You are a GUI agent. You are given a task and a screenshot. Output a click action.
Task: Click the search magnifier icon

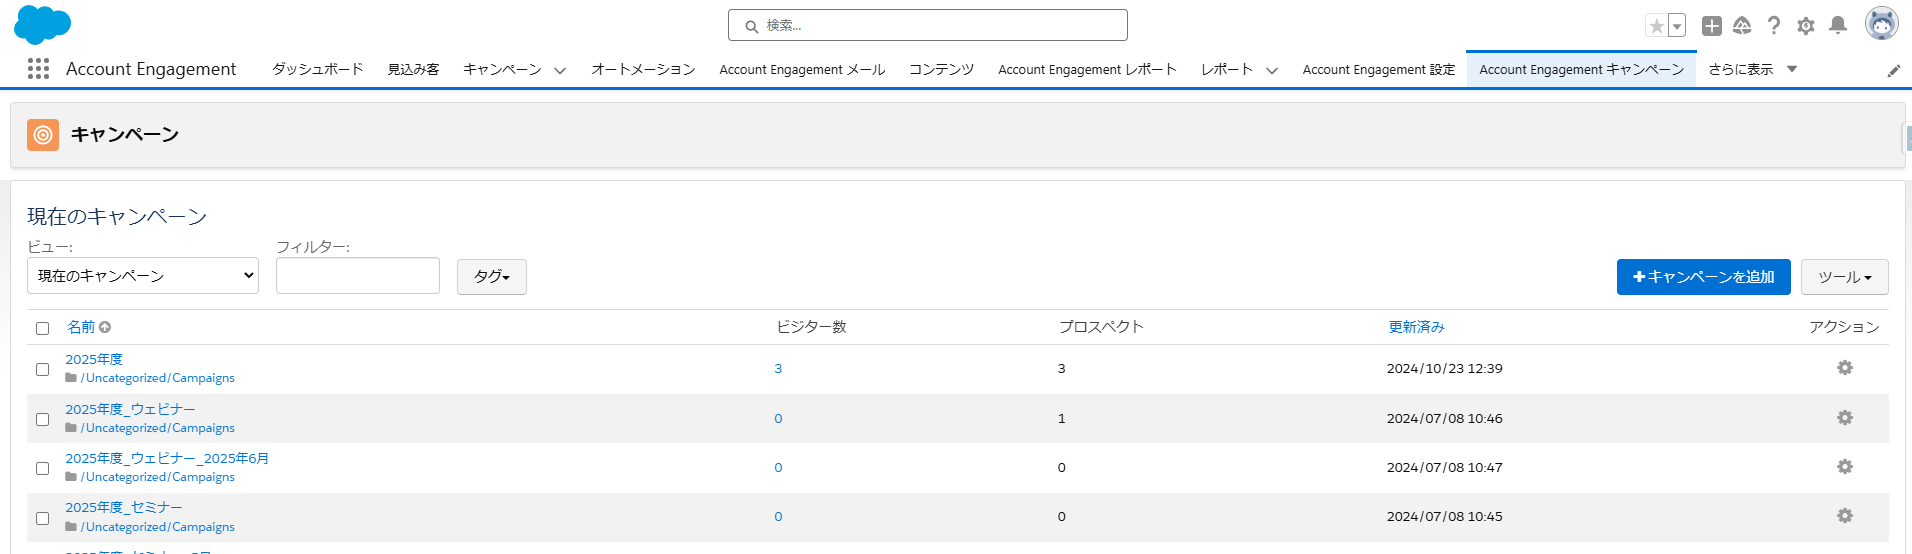pos(751,26)
